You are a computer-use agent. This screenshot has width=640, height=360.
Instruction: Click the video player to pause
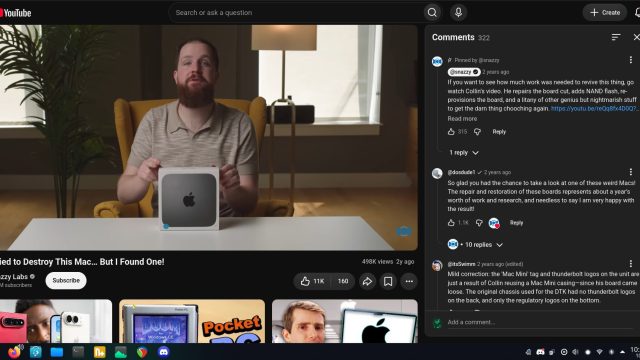point(208,138)
